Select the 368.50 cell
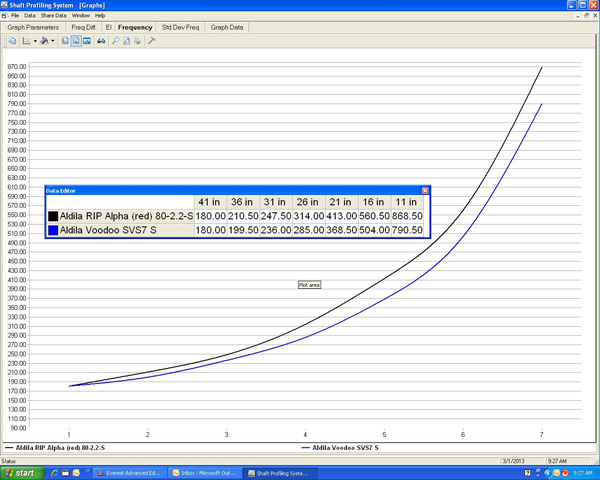The image size is (600, 480). point(341,230)
